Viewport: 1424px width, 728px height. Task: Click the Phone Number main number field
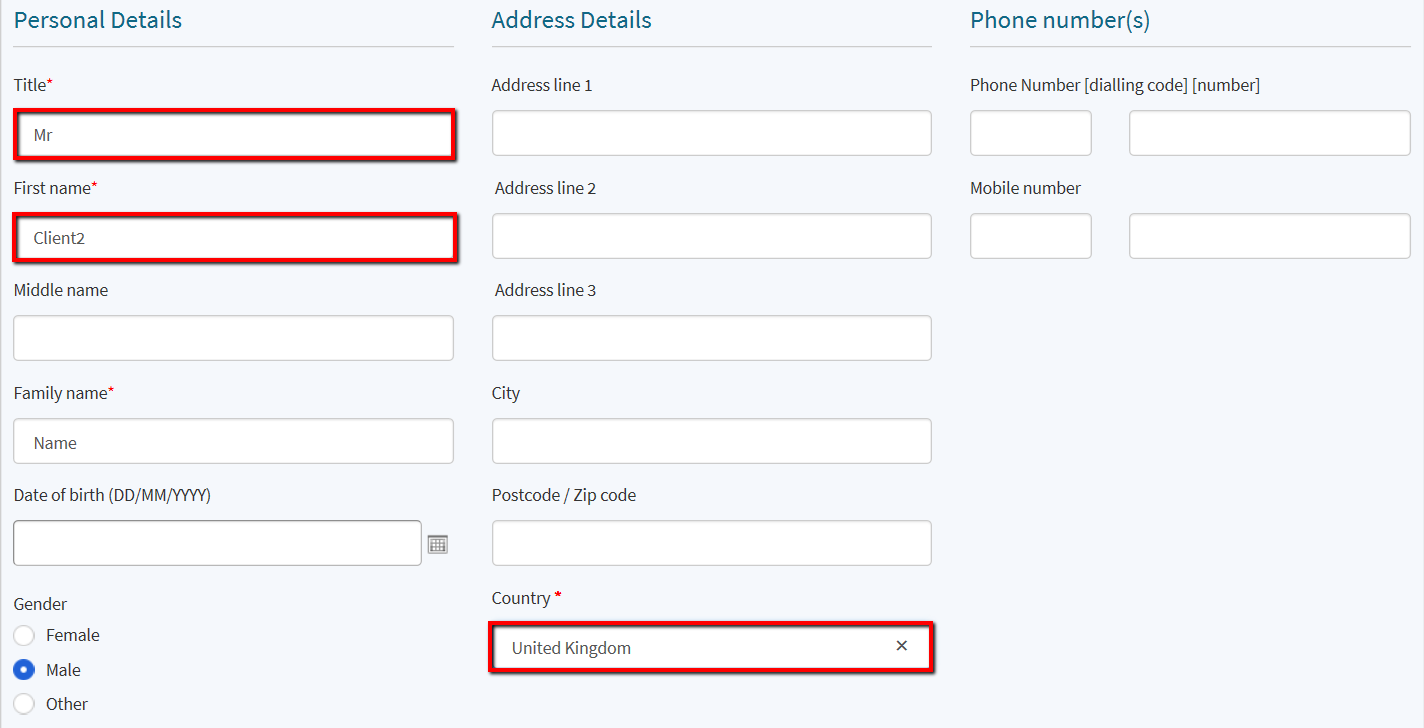(1270, 133)
